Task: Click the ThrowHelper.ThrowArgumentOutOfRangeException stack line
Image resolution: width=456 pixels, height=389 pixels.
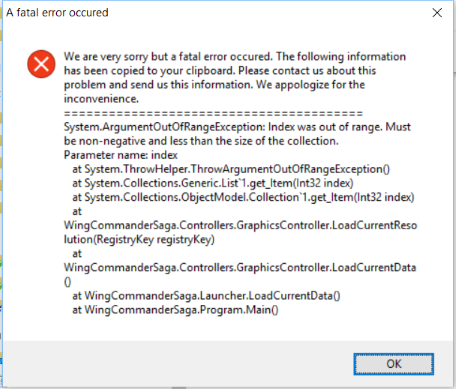Action: (231, 169)
